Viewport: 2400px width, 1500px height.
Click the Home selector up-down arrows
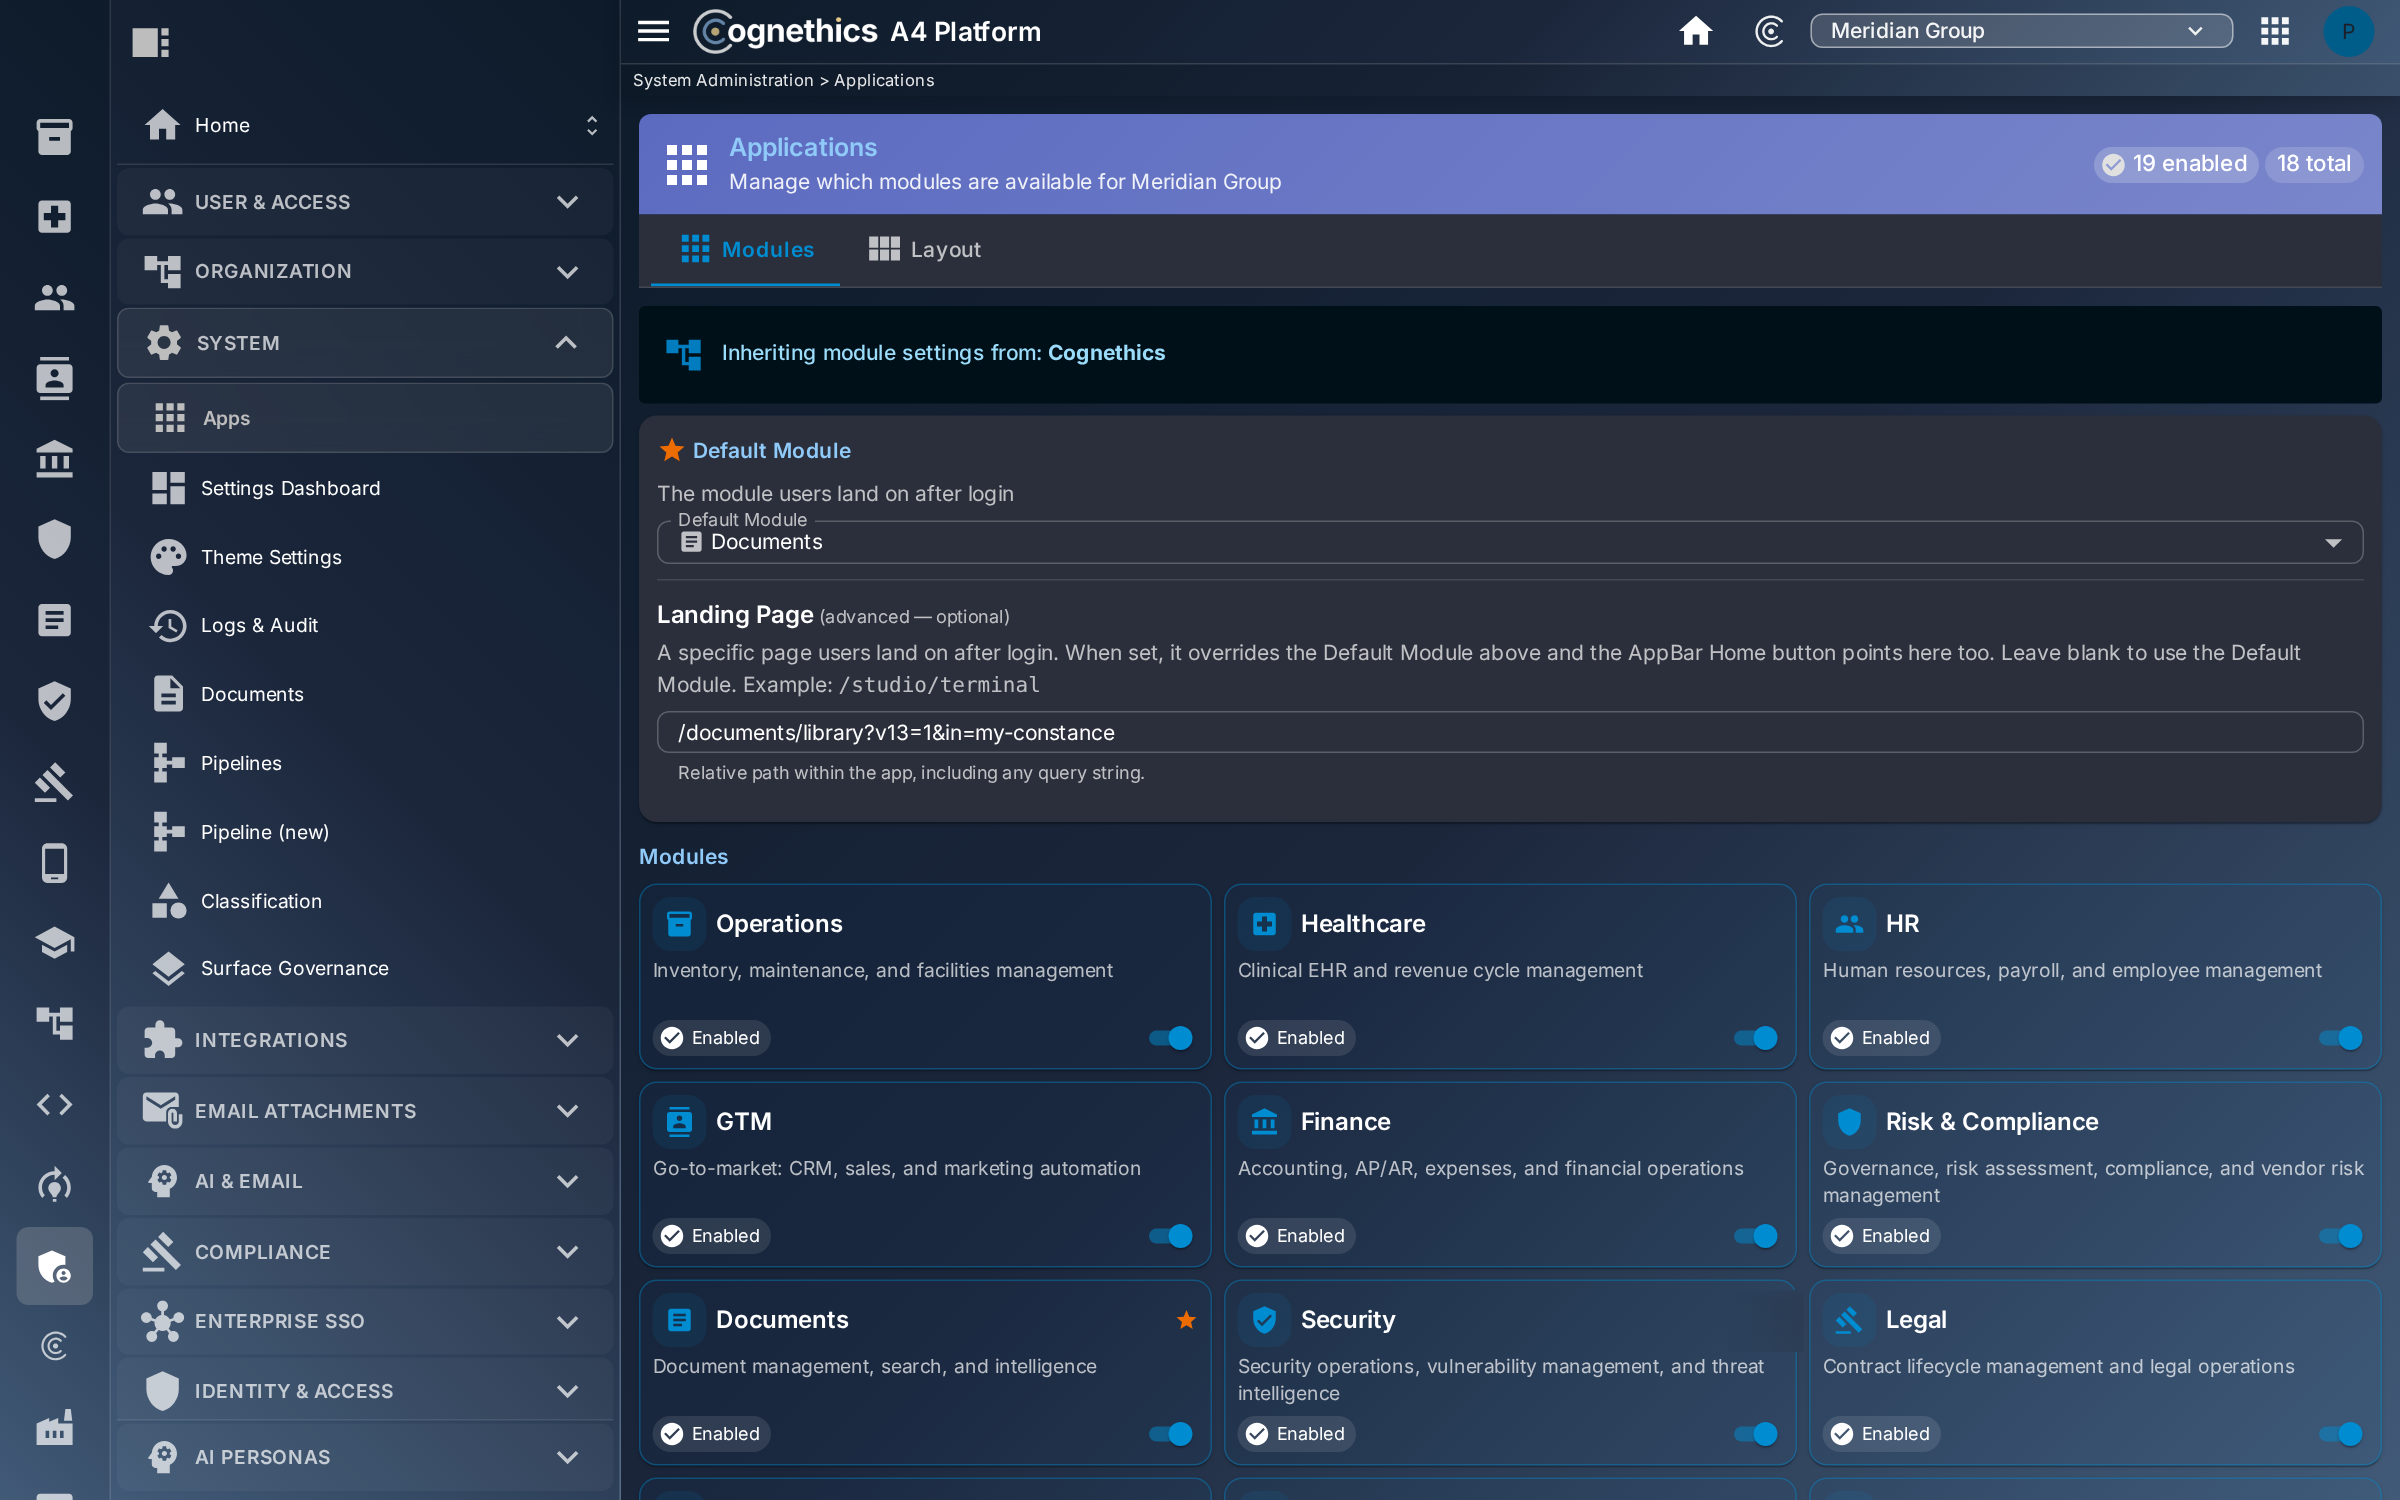coord(592,125)
